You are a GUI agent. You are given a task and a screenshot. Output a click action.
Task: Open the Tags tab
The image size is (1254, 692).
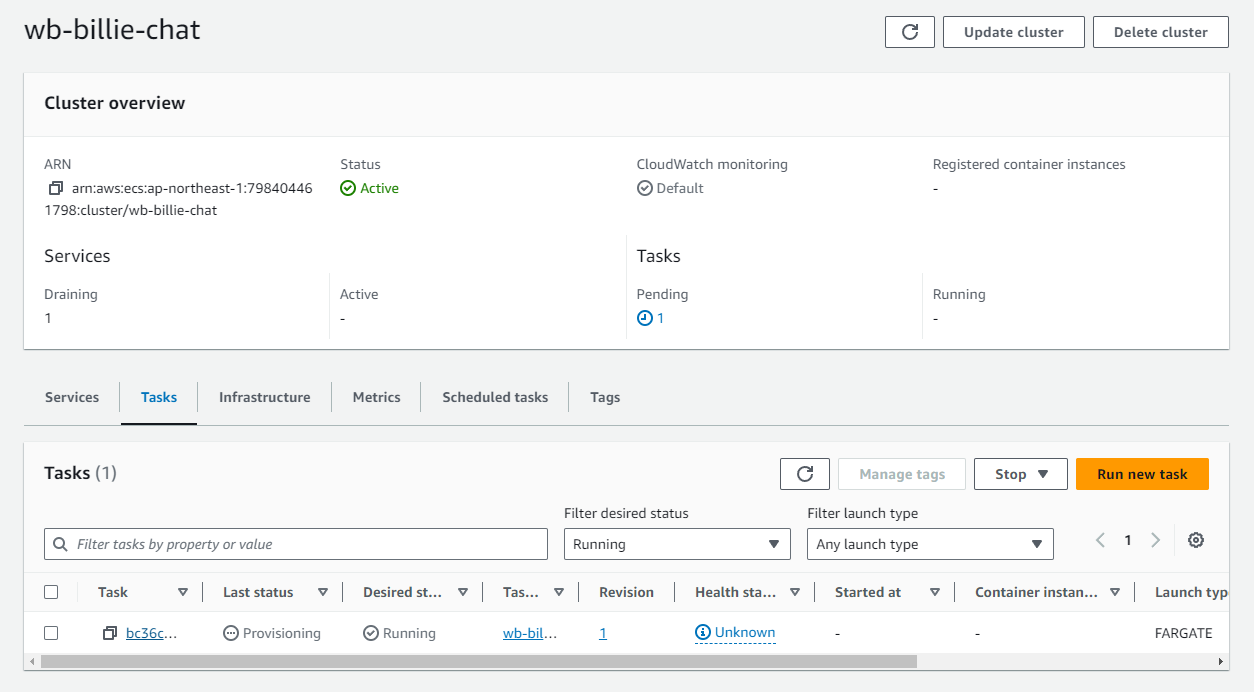pos(605,397)
